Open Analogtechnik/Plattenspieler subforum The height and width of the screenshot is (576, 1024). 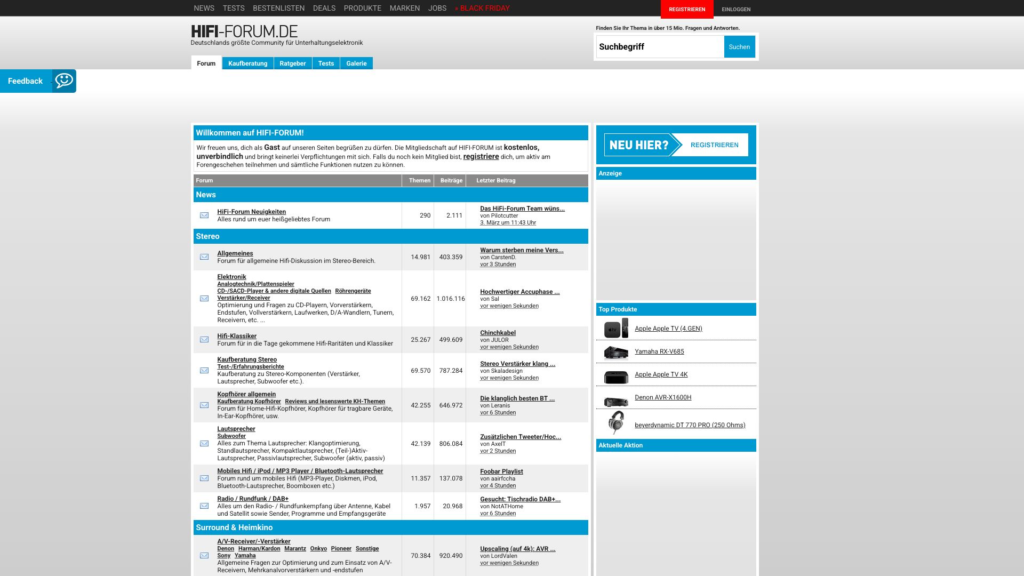255,284
